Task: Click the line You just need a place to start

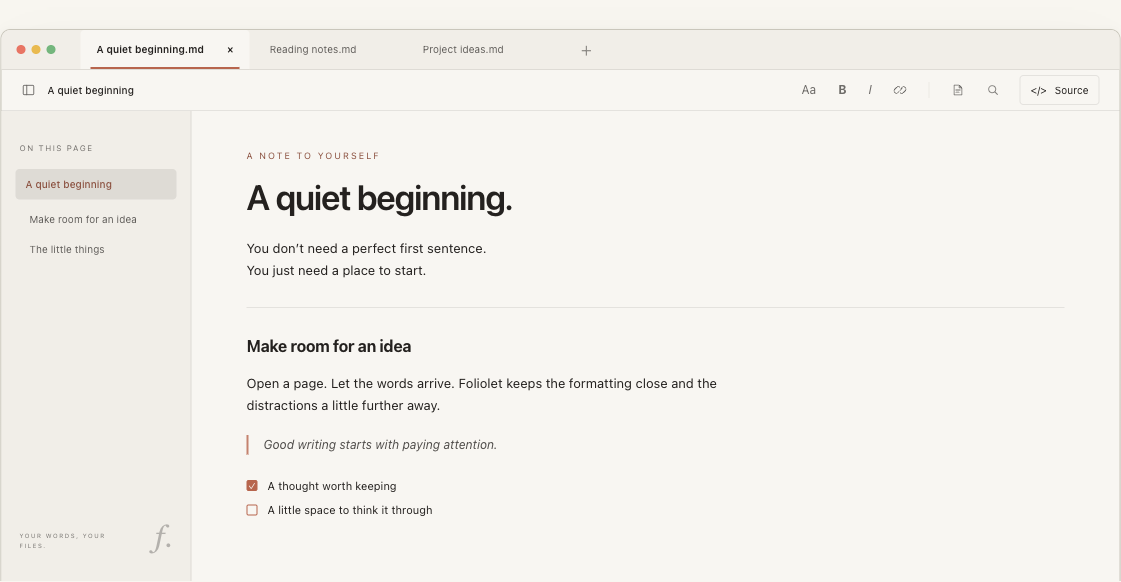Action: [336, 271]
